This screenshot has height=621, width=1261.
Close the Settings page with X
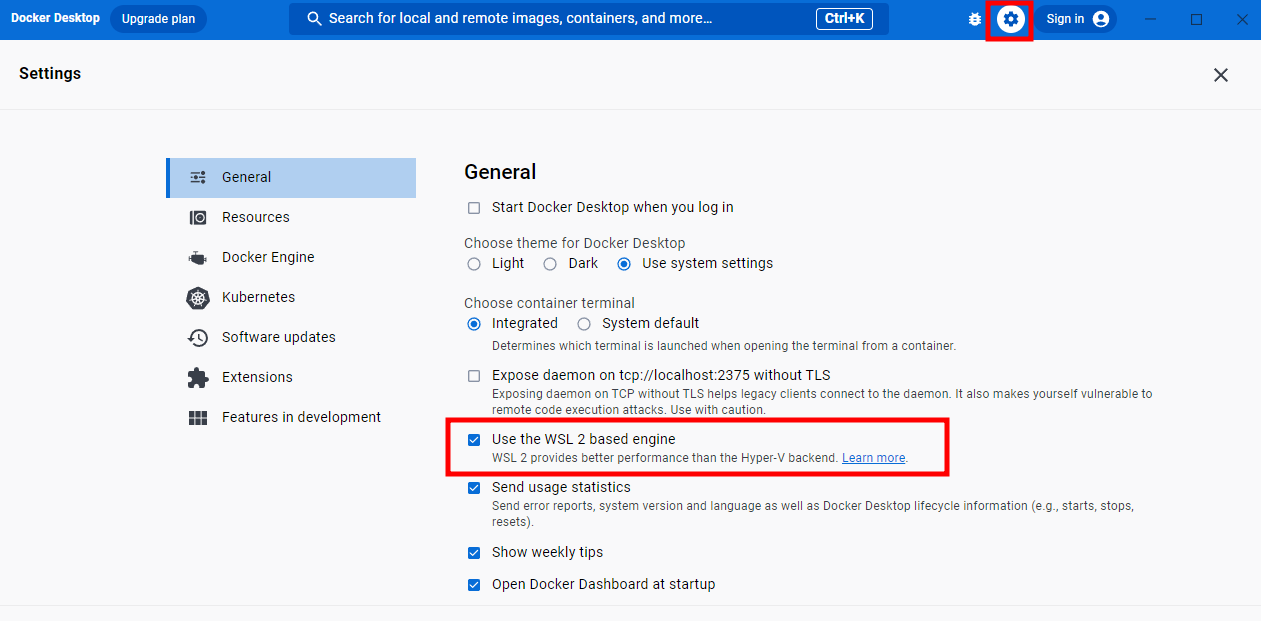pyautogui.click(x=1220, y=75)
